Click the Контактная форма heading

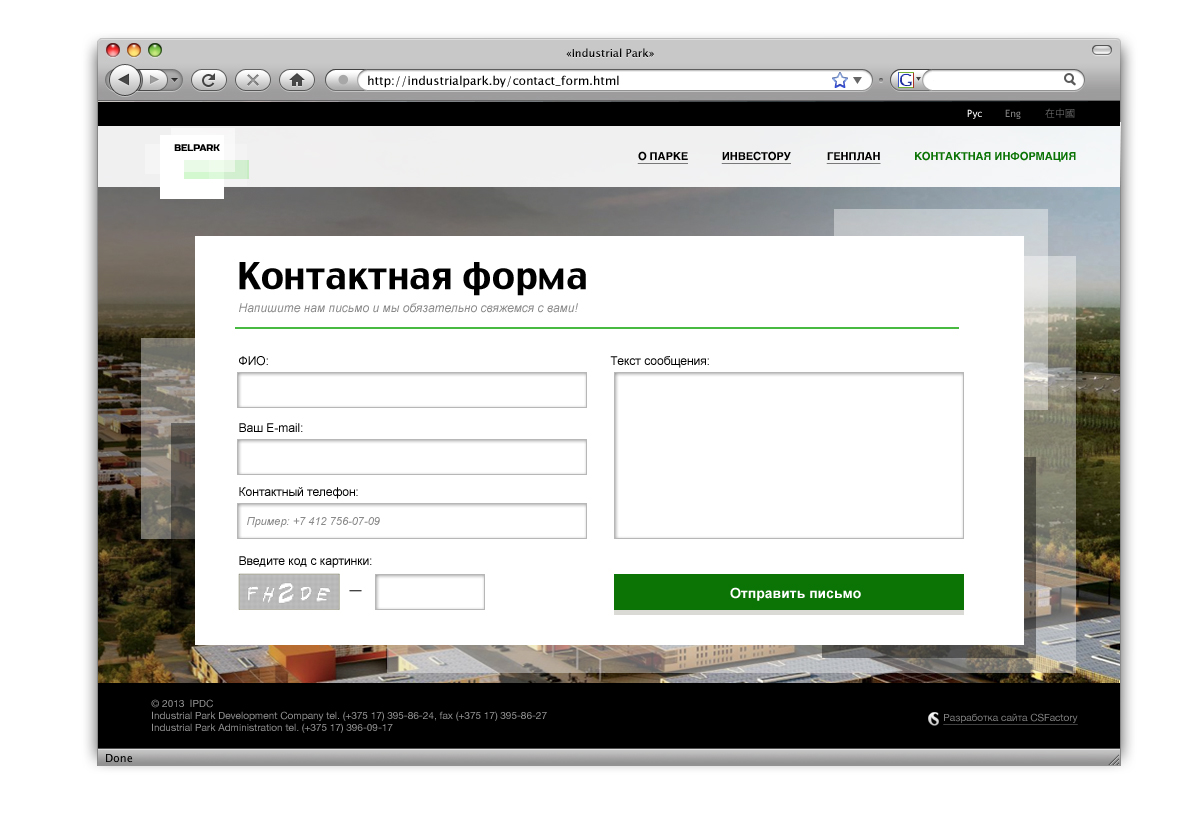pyautogui.click(x=412, y=276)
